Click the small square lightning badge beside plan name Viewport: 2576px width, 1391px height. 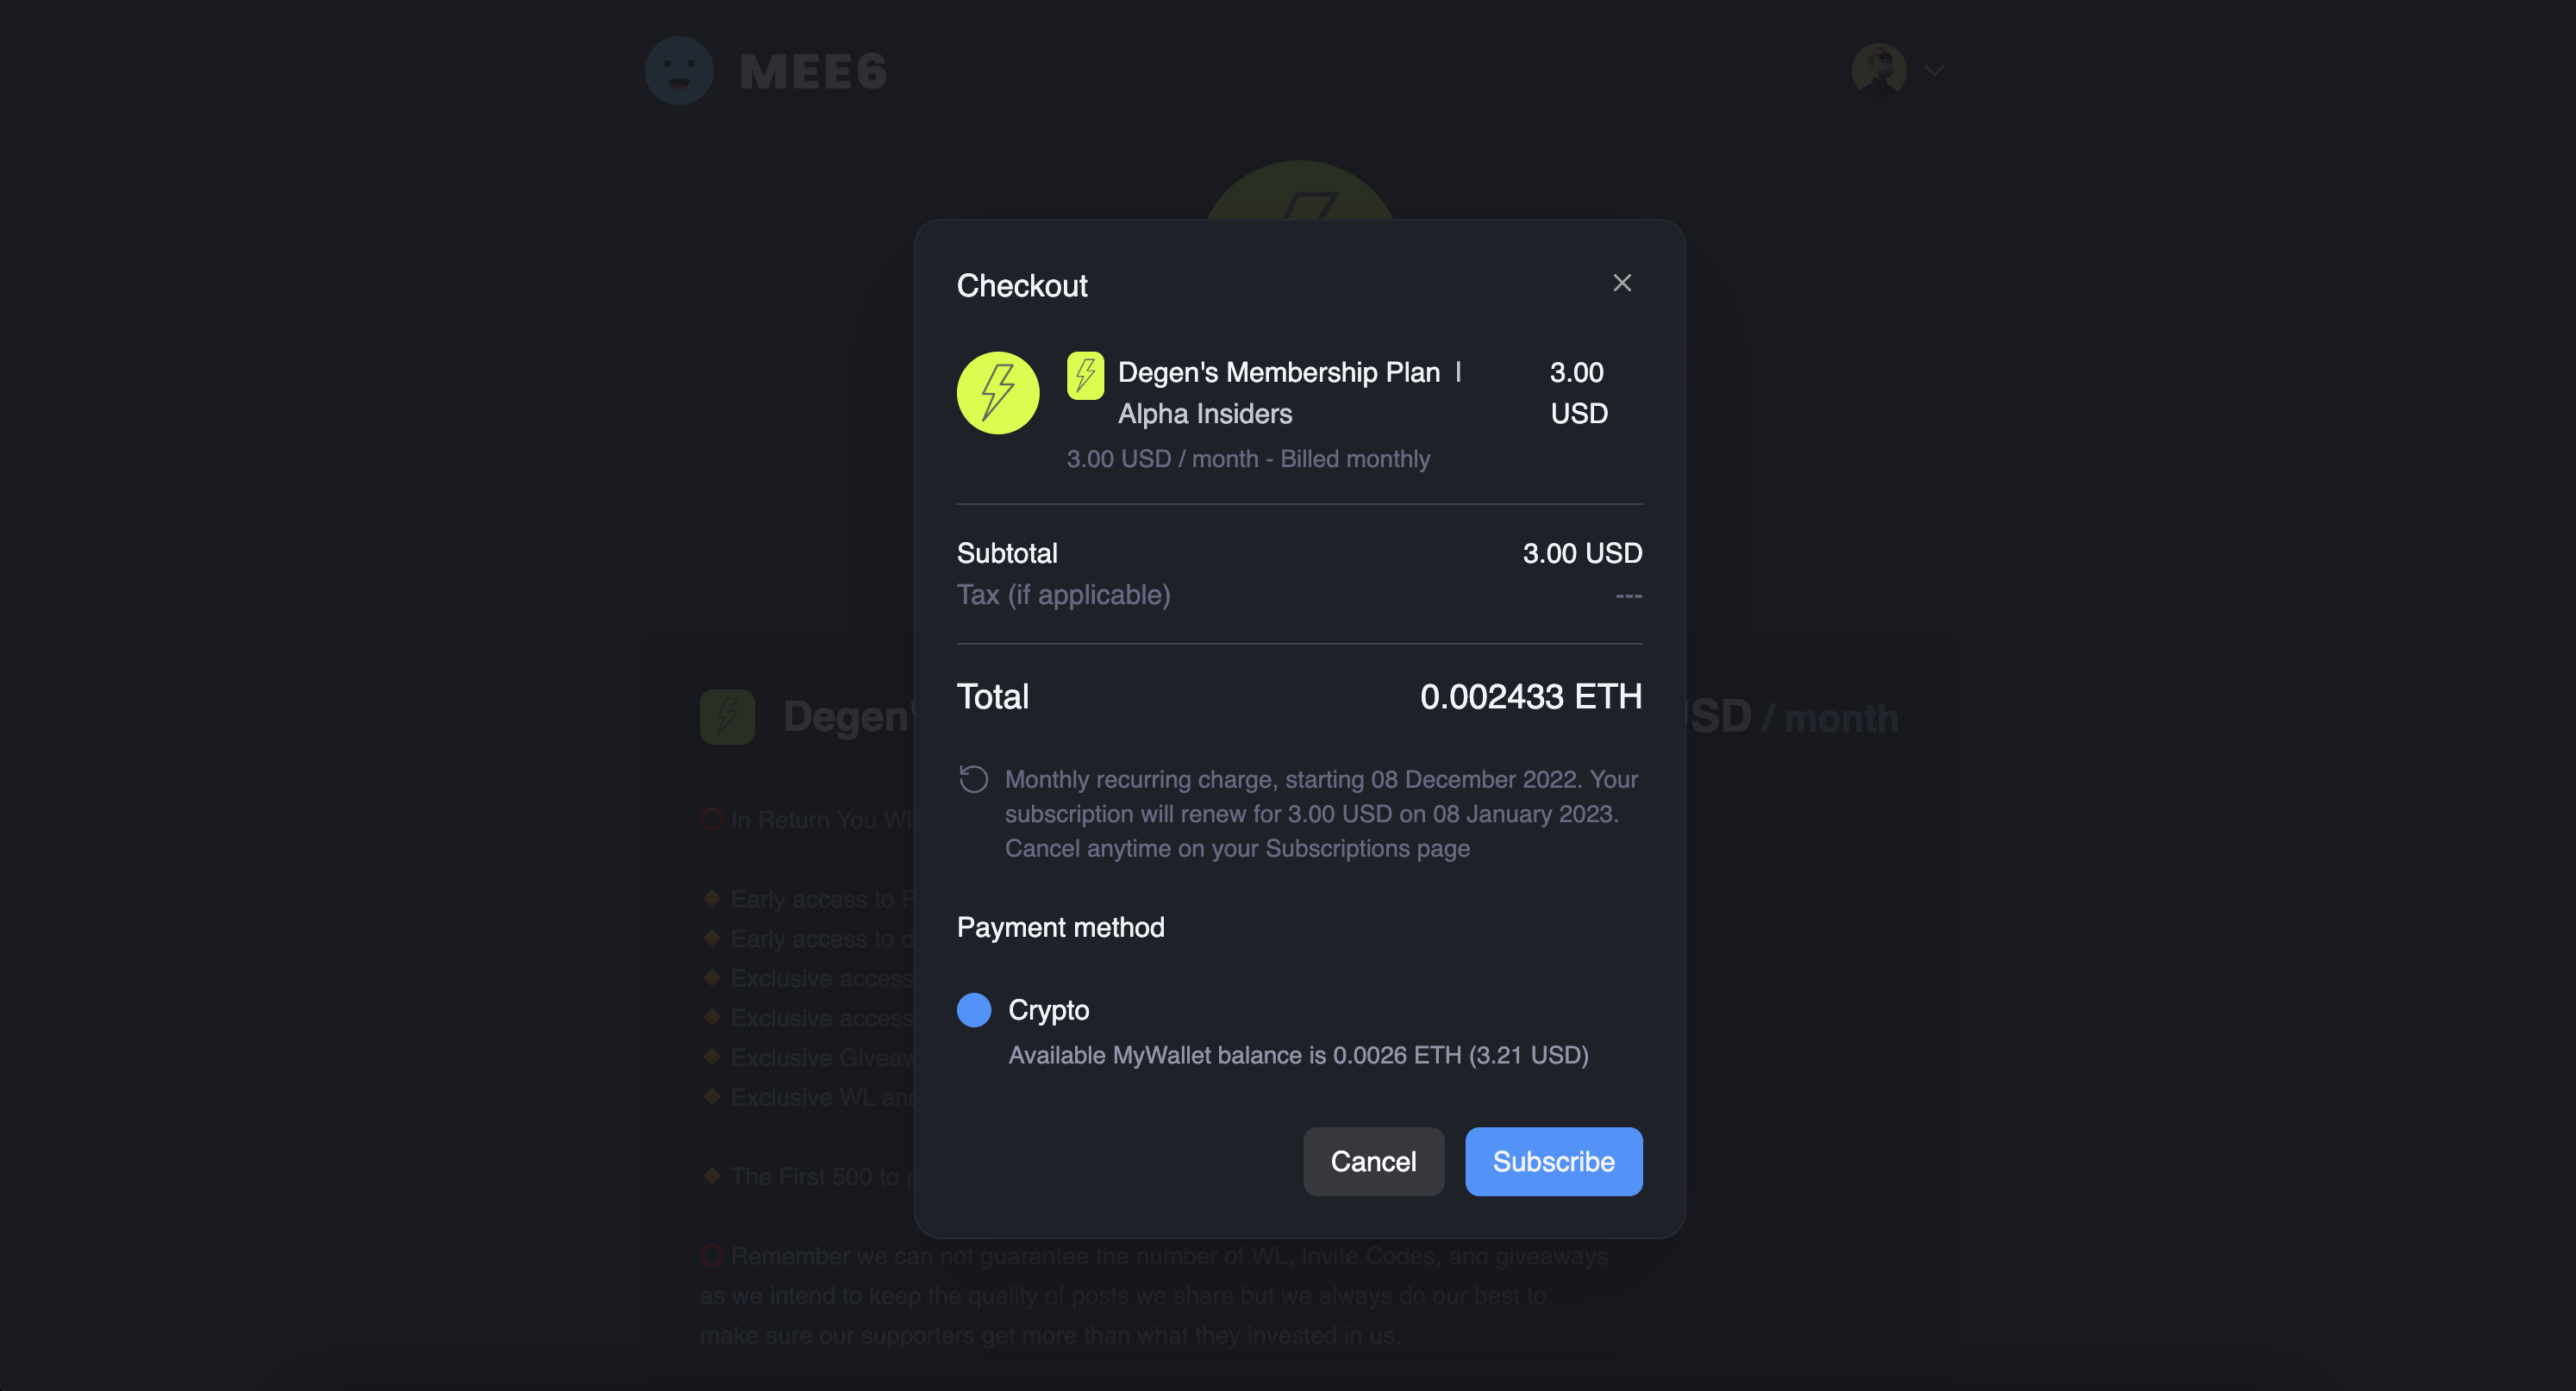click(1085, 375)
